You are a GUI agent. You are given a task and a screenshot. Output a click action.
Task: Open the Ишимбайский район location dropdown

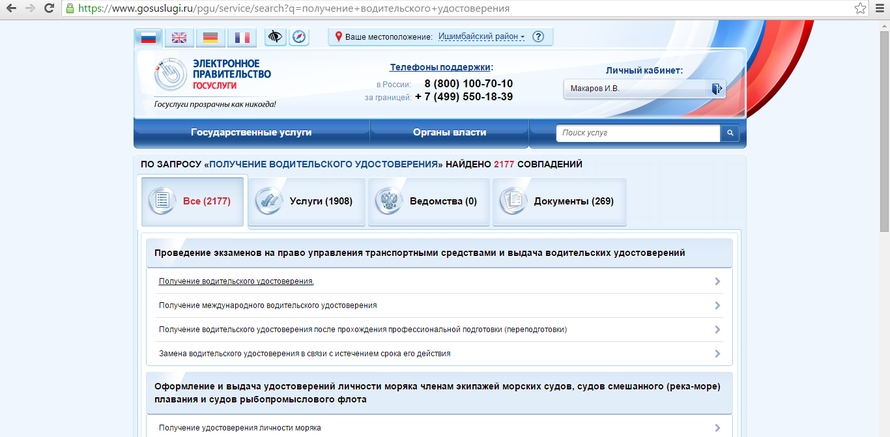482,37
